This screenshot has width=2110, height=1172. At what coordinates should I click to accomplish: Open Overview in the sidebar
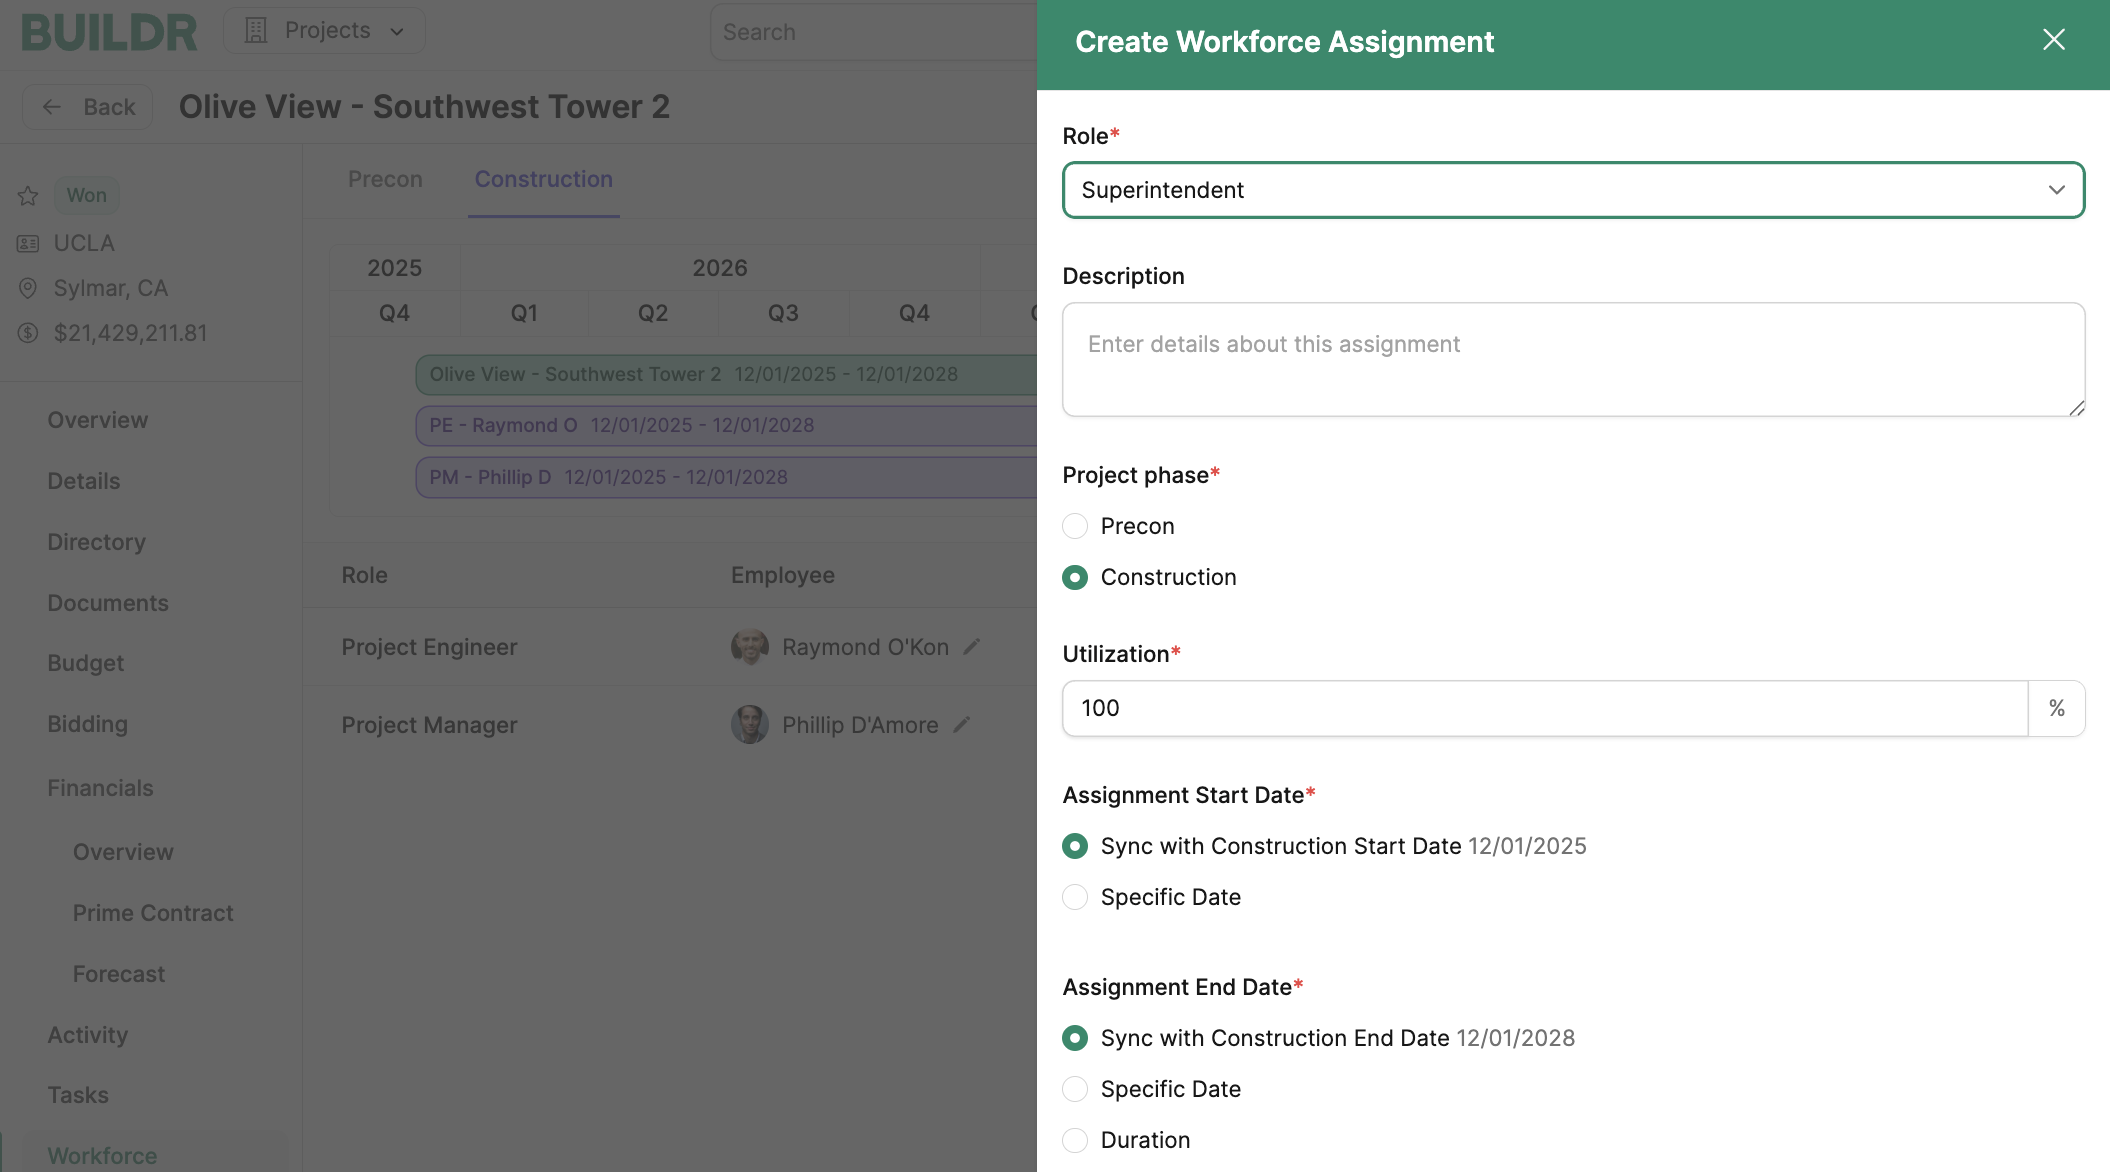[x=98, y=420]
